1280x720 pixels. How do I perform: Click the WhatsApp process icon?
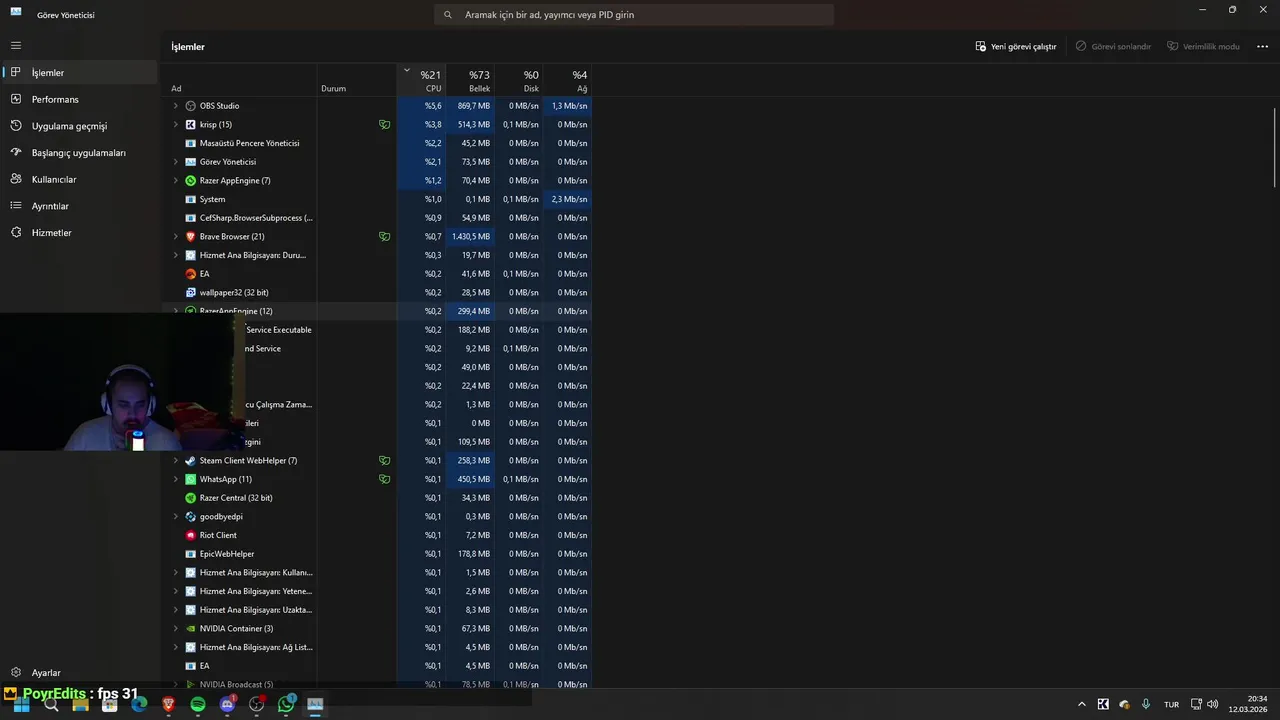tap(191, 479)
